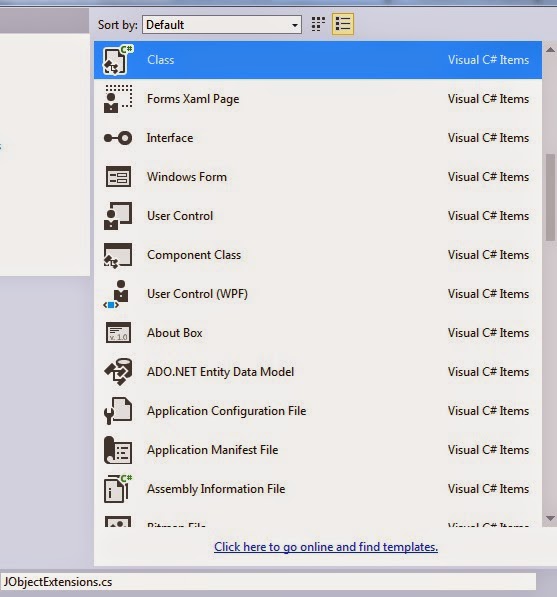This screenshot has width=557, height=597.
Task: Select the Class template icon
Action: click(118, 60)
